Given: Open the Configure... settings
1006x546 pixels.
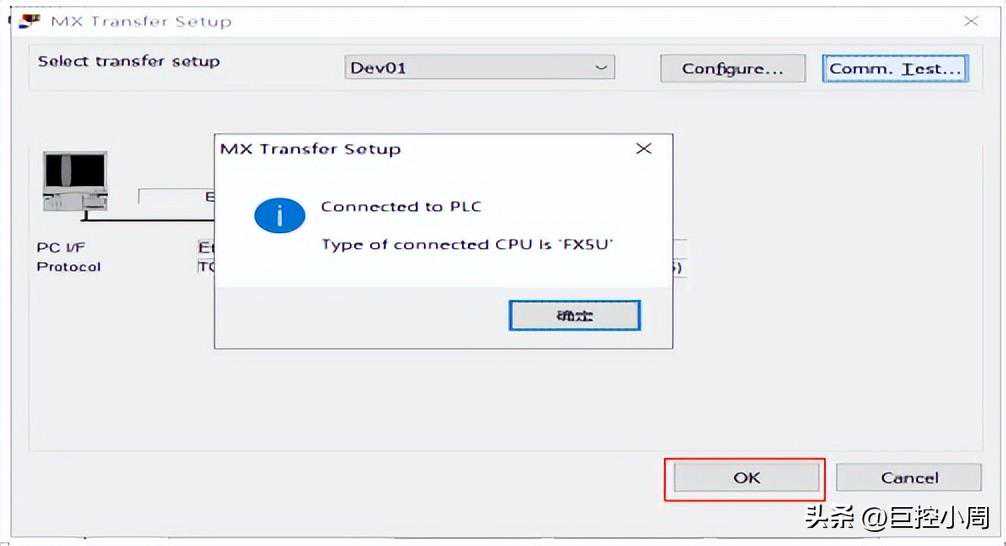Looking at the screenshot, I should [x=732, y=69].
